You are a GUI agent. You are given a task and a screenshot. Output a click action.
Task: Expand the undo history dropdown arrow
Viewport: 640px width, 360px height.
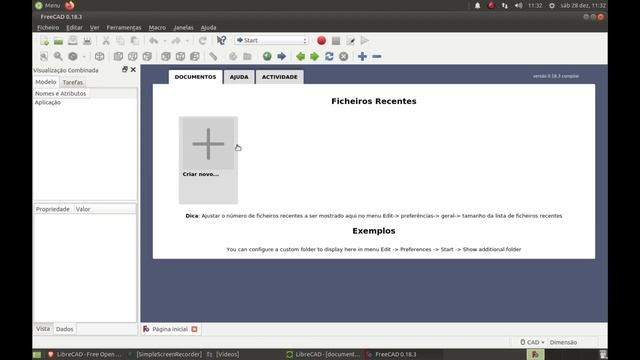point(164,41)
